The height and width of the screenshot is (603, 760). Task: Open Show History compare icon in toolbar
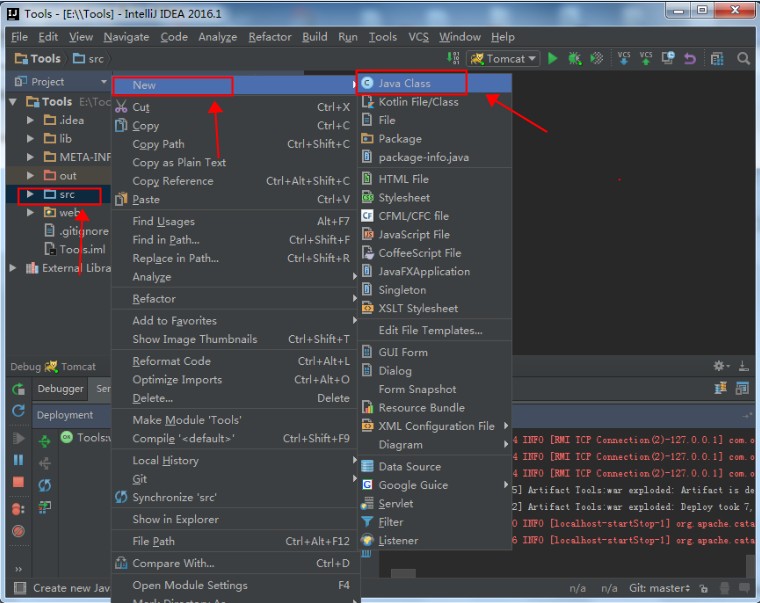pyautogui.click(x=668, y=58)
